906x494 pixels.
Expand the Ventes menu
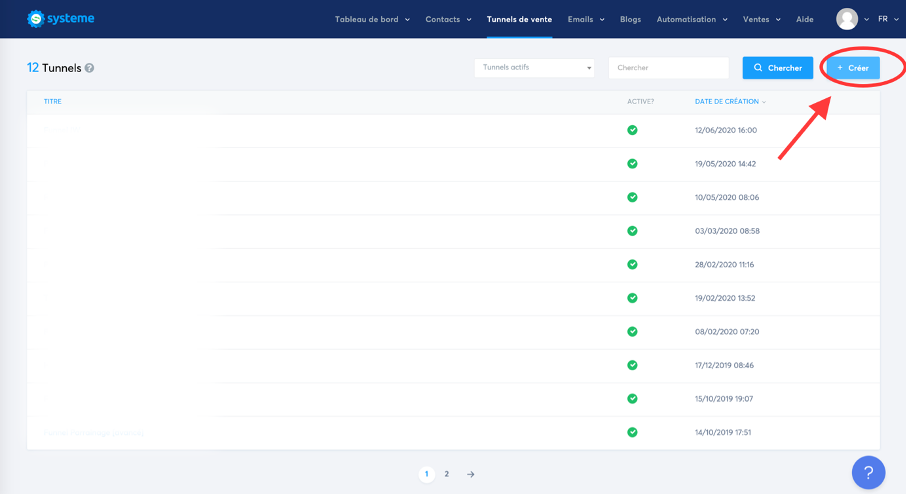click(762, 19)
